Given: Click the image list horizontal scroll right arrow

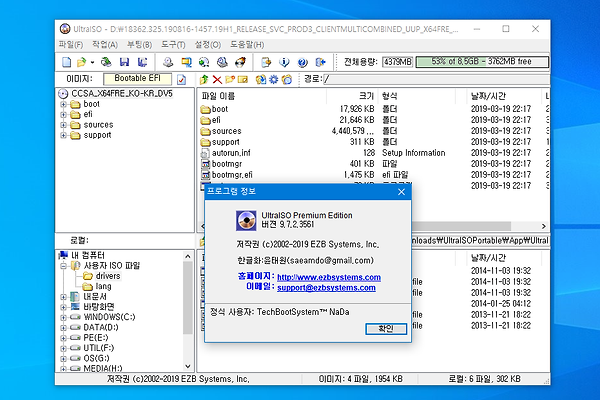Looking at the screenshot, I should pyautogui.click(x=543, y=226).
